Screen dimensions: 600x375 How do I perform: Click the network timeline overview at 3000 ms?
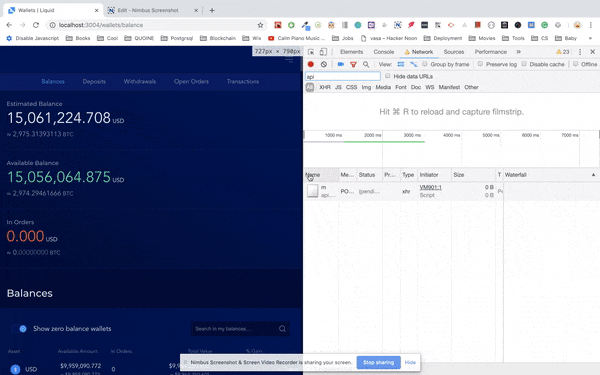(x=412, y=135)
